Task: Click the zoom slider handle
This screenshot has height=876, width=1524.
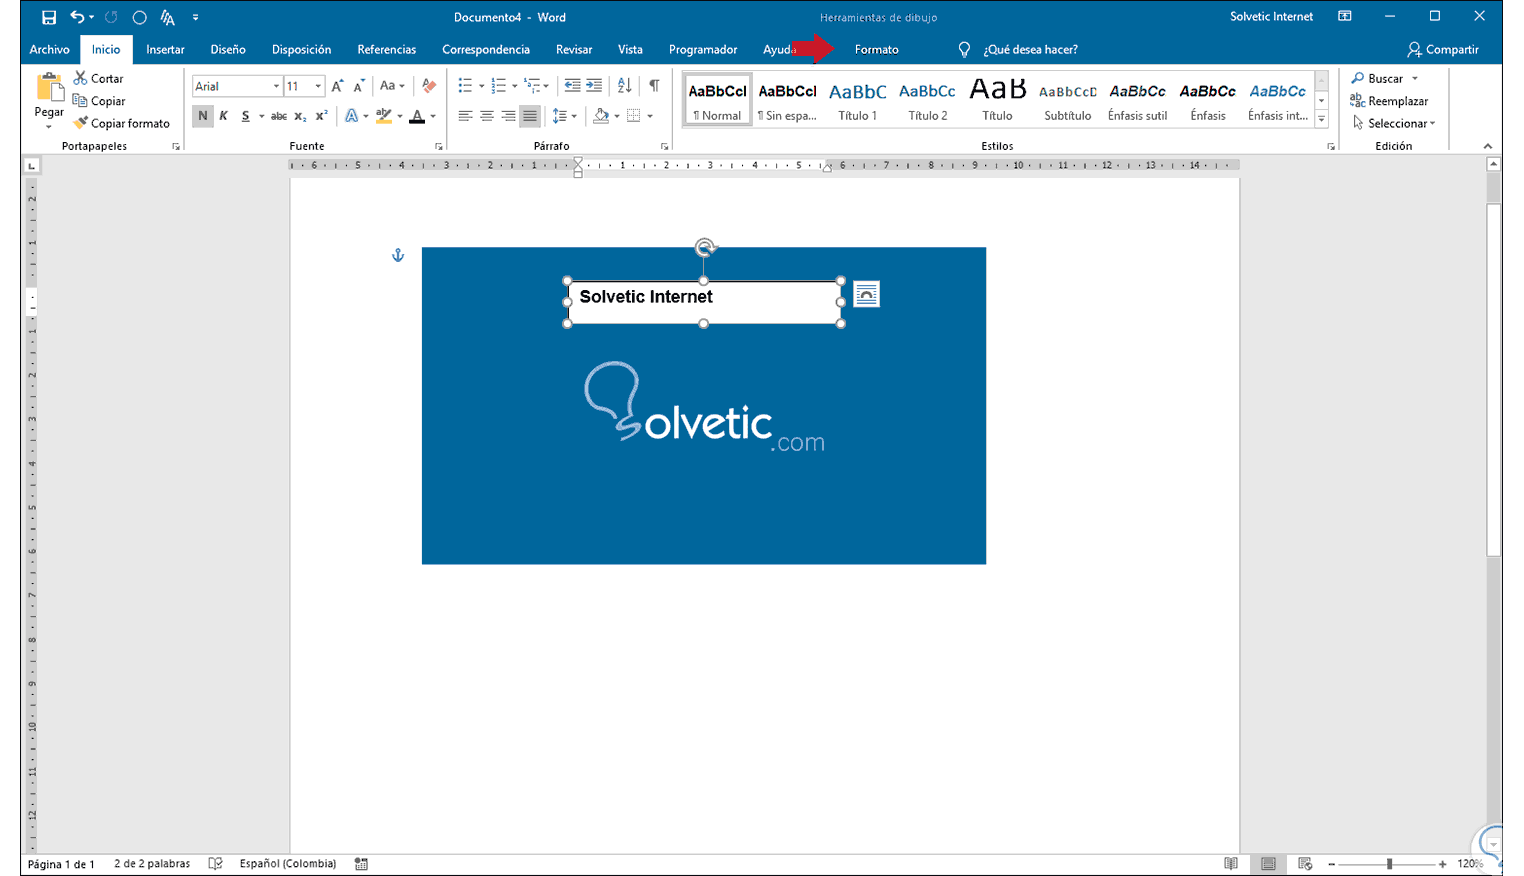Action: 1389,864
